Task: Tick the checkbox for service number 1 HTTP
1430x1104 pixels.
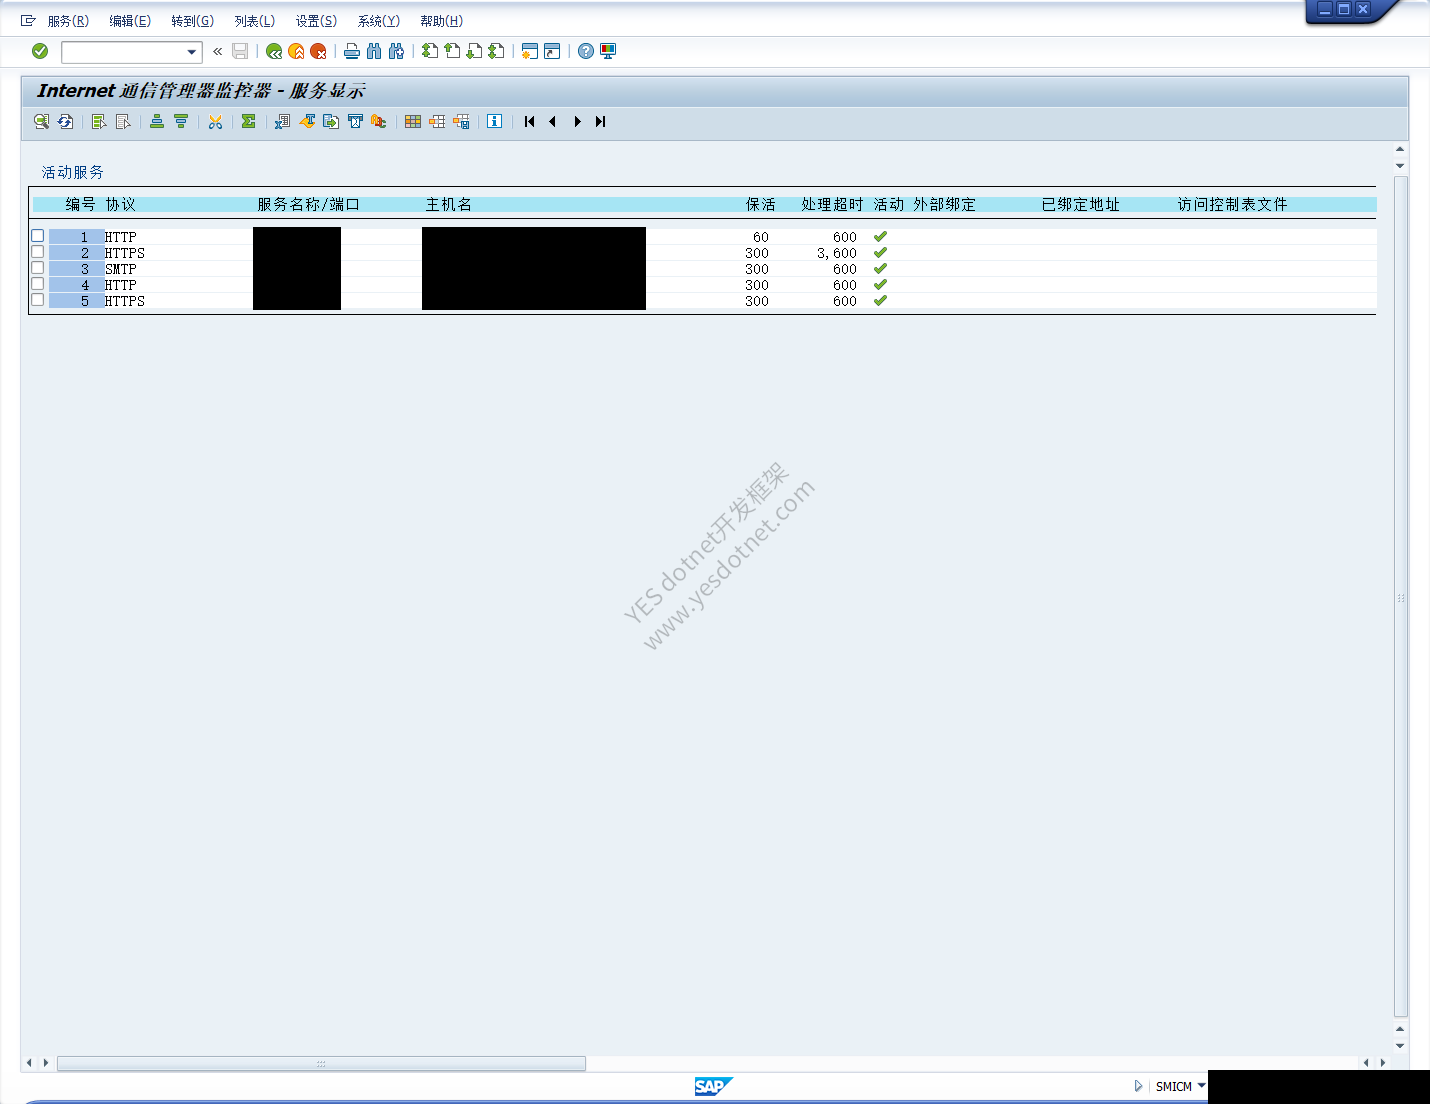Action: 38,236
